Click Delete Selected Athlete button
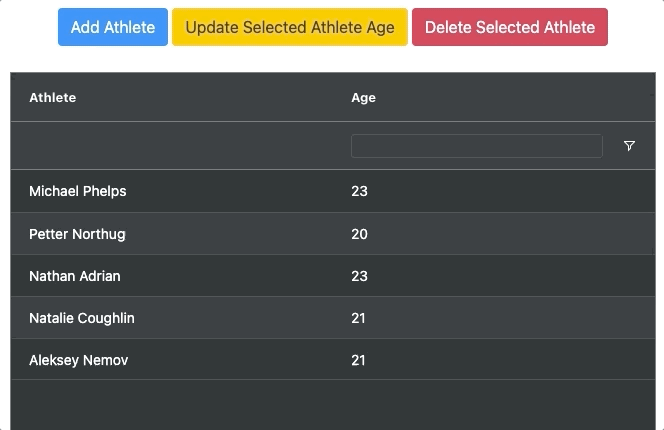The image size is (664, 430). pyautogui.click(x=509, y=27)
